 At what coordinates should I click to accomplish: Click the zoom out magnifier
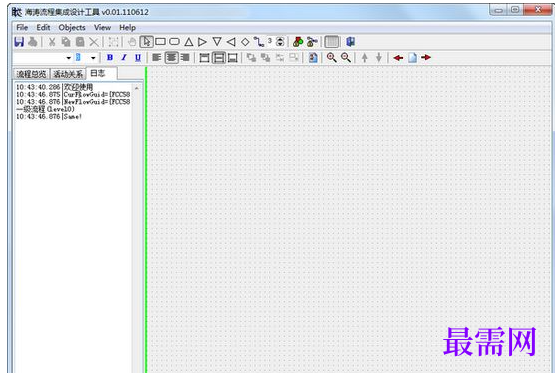tap(346, 57)
